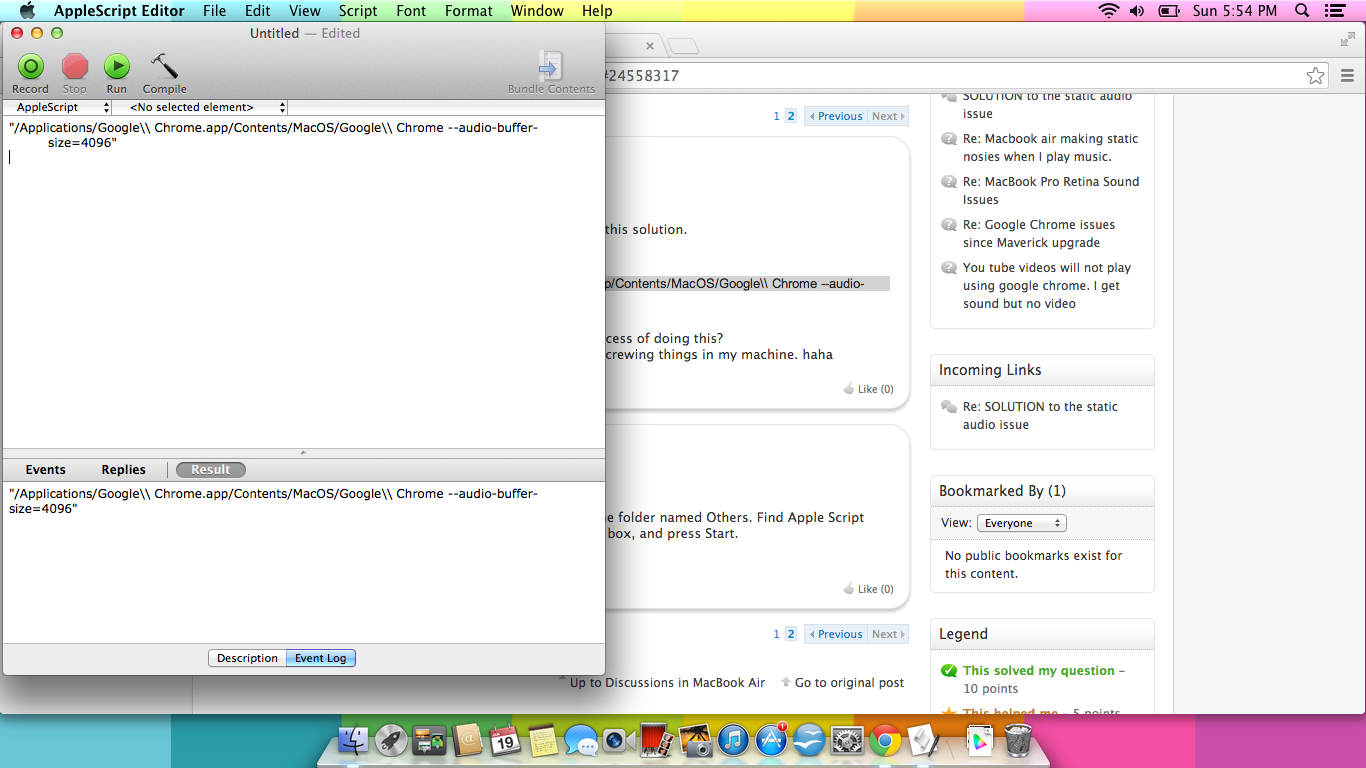Image resolution: width=1366 pixels, height=768 pixels.
Task: Expand the No selected element popup
Action: coord(199,107)
